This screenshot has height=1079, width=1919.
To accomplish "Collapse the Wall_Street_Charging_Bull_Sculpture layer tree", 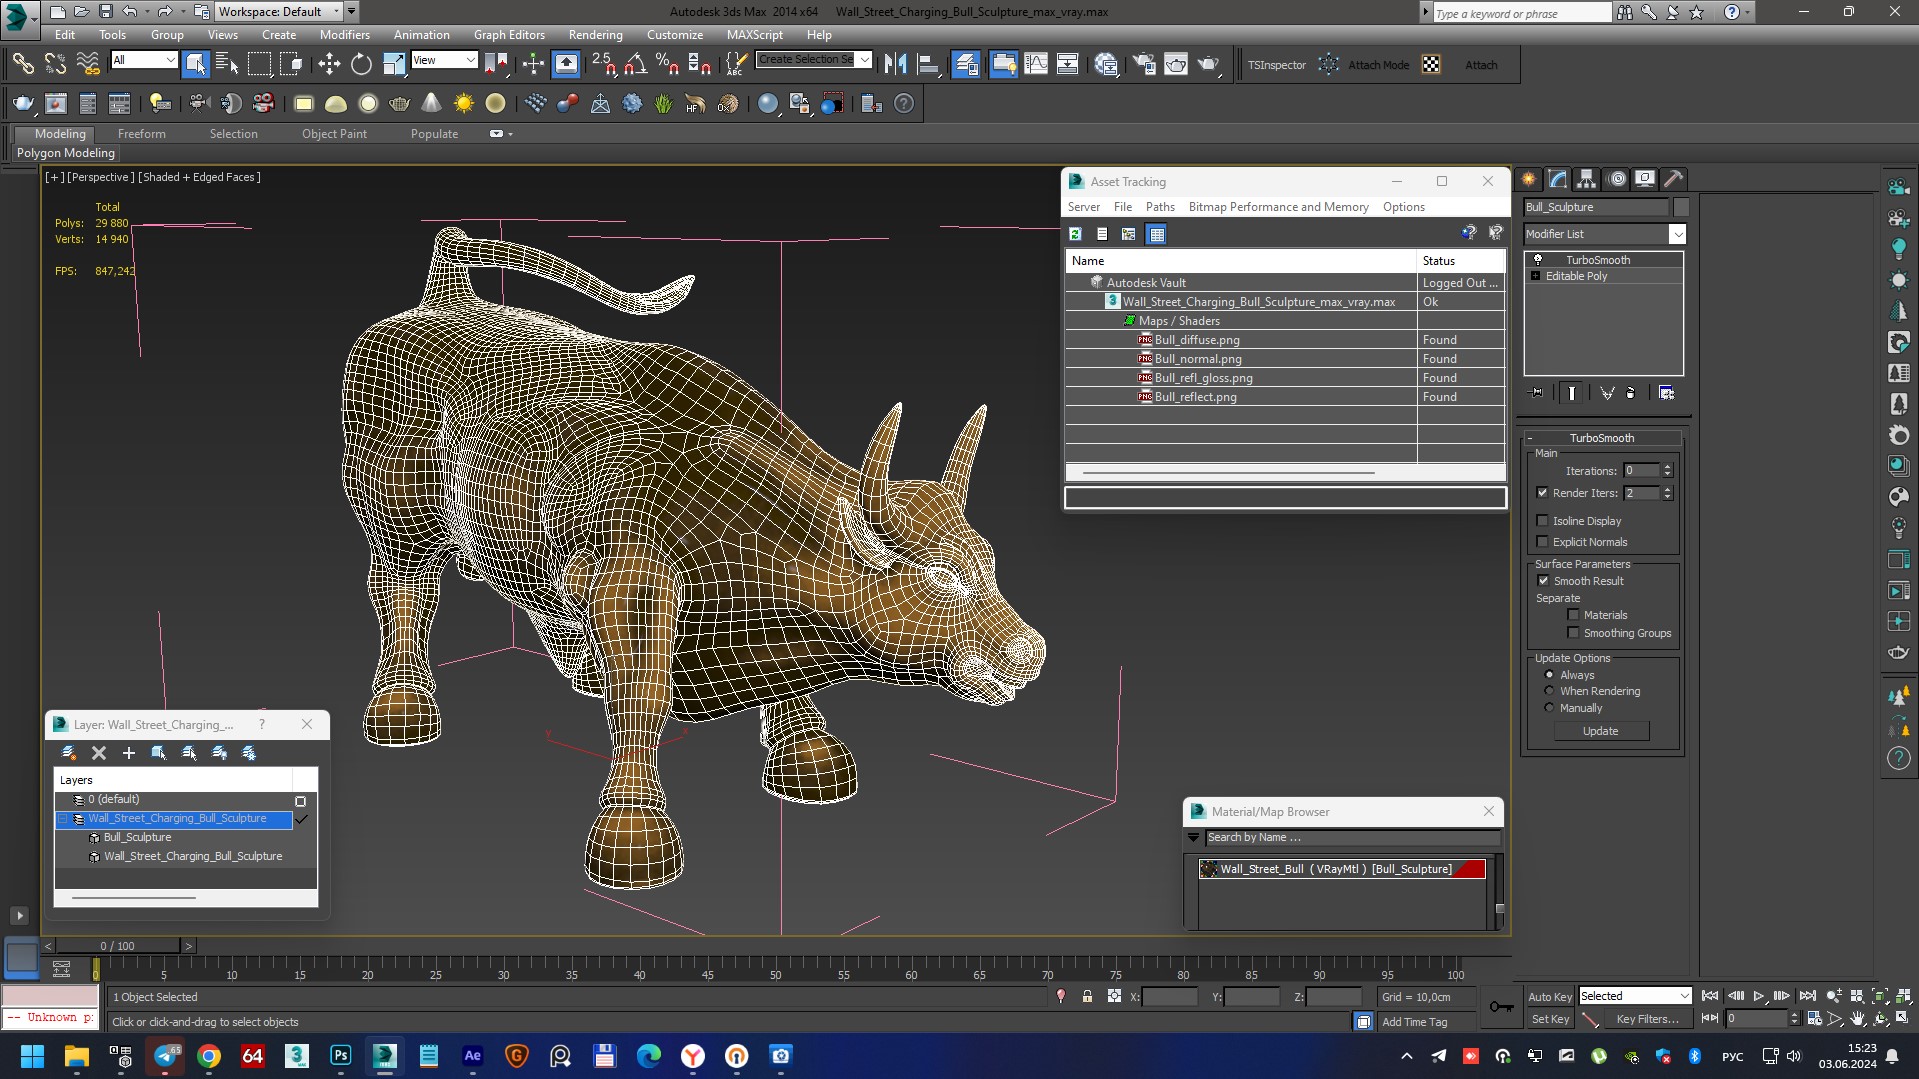I will click(x=63, y=819).
